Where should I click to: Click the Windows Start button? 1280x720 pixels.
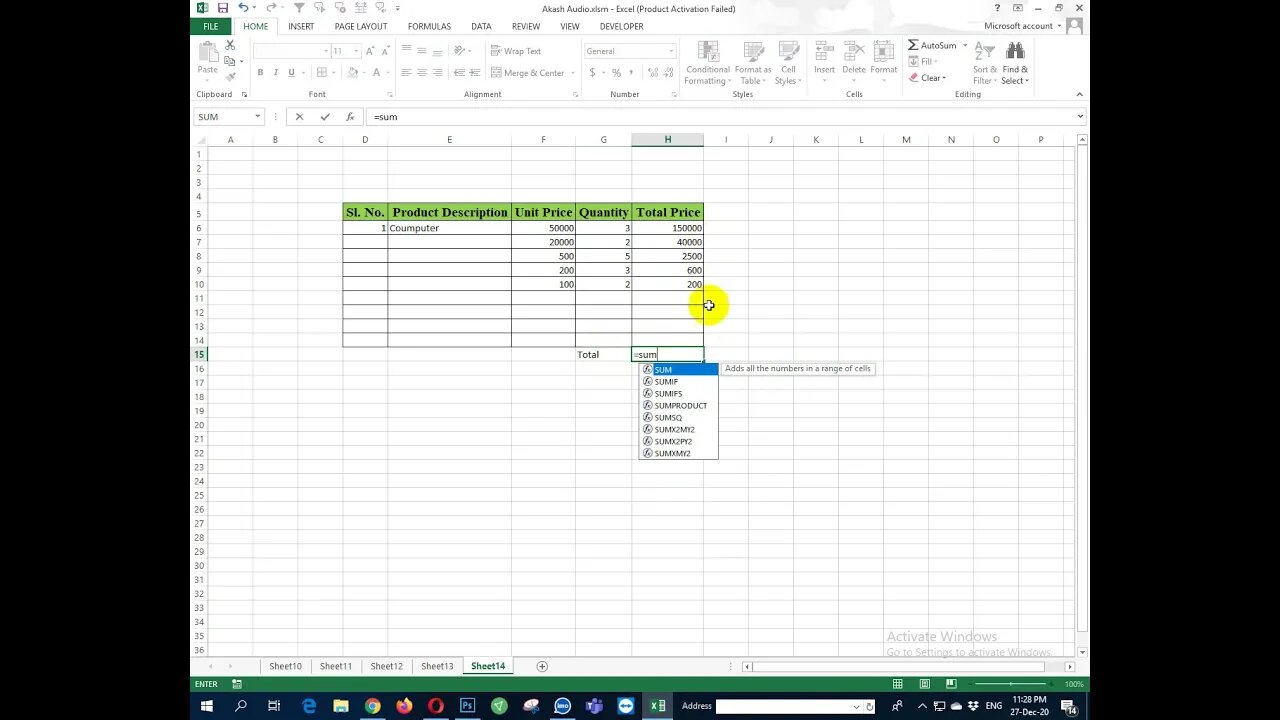pos(207,706)
